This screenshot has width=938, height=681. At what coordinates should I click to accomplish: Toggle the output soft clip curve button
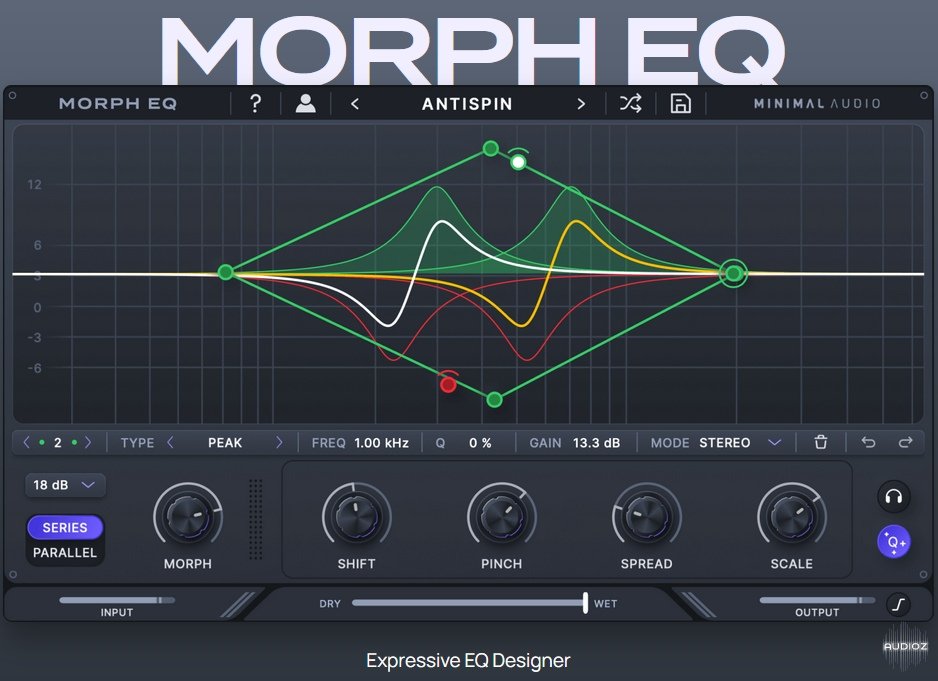(x=898, y=604)
